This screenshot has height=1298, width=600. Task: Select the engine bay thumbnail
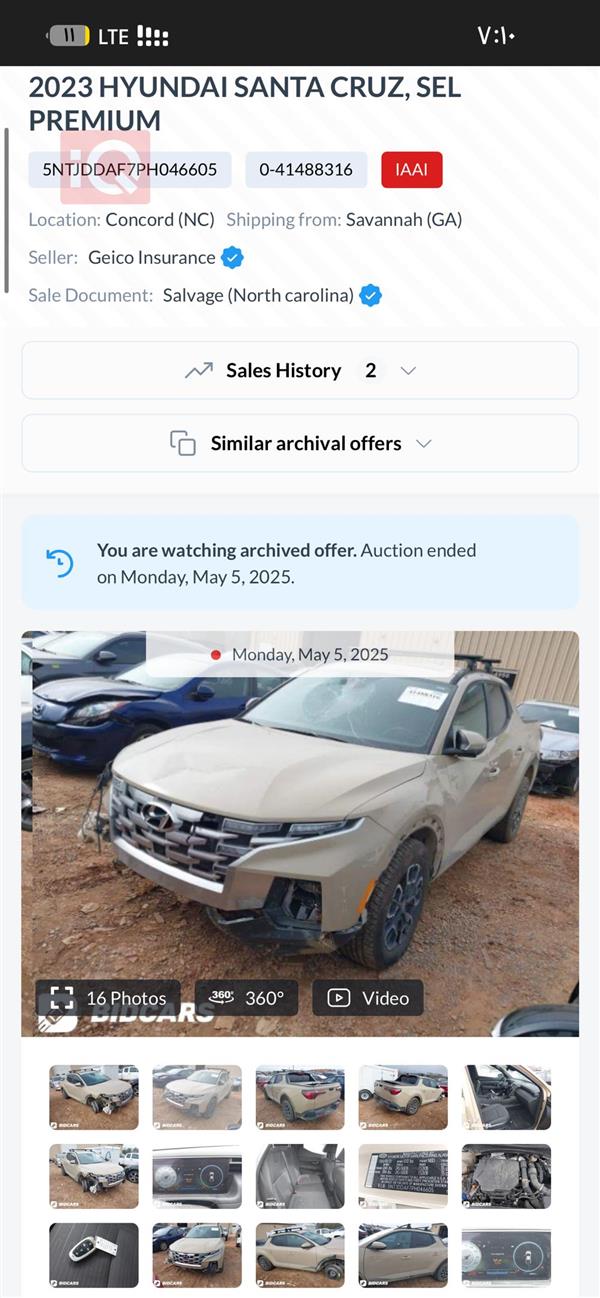[x=506, y=1177]
